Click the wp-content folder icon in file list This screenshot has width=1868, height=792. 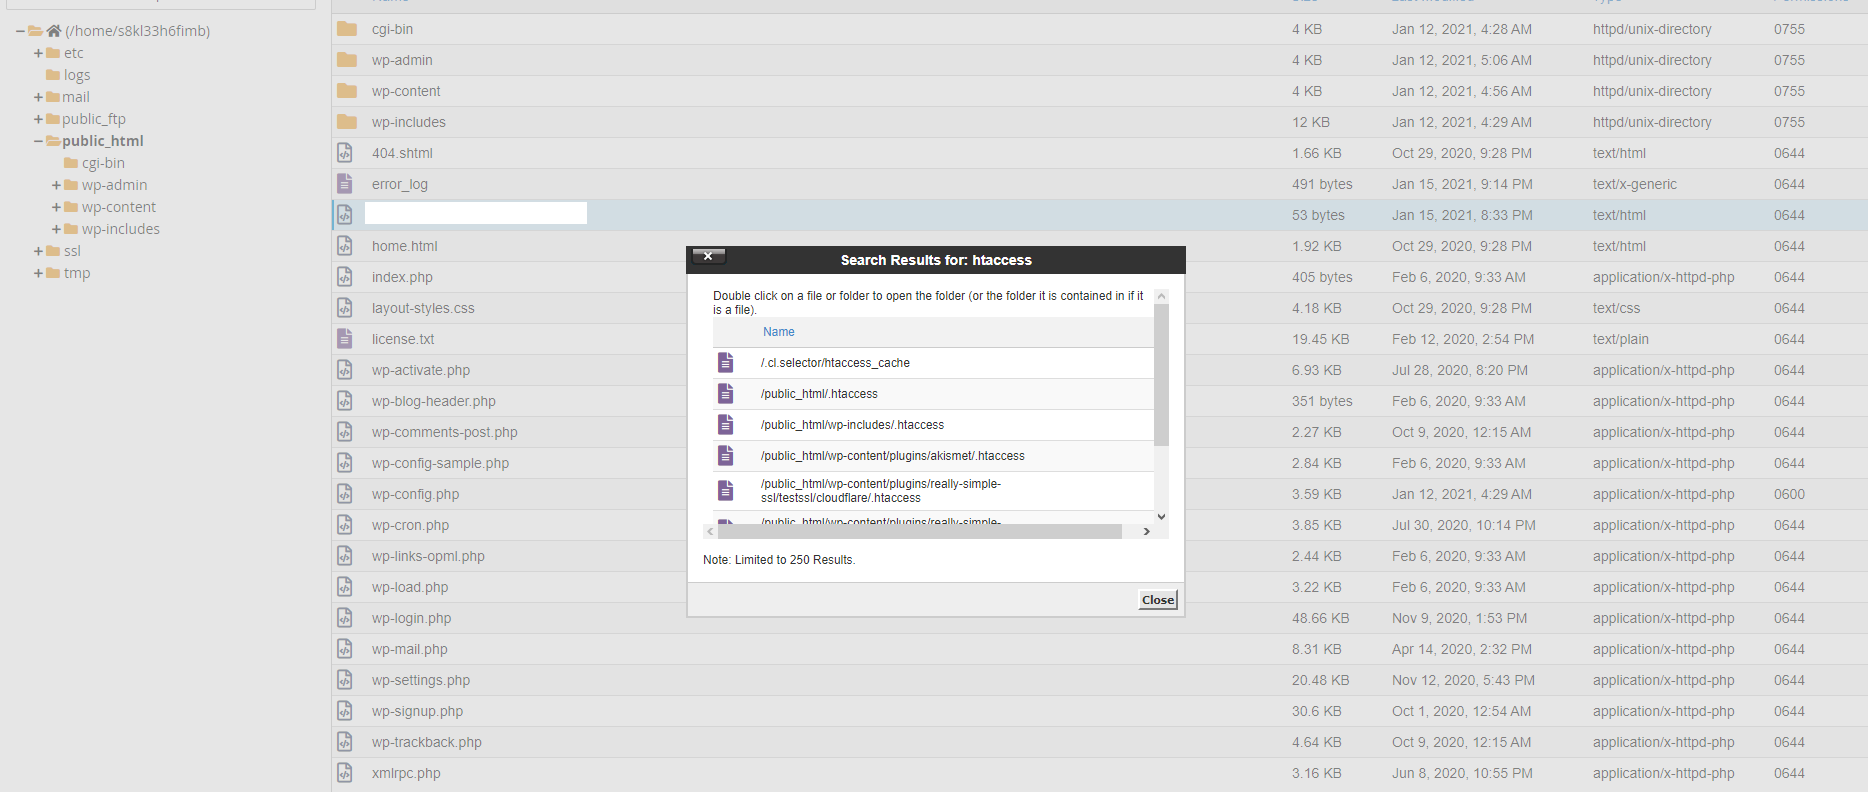(x=347, y=91)
